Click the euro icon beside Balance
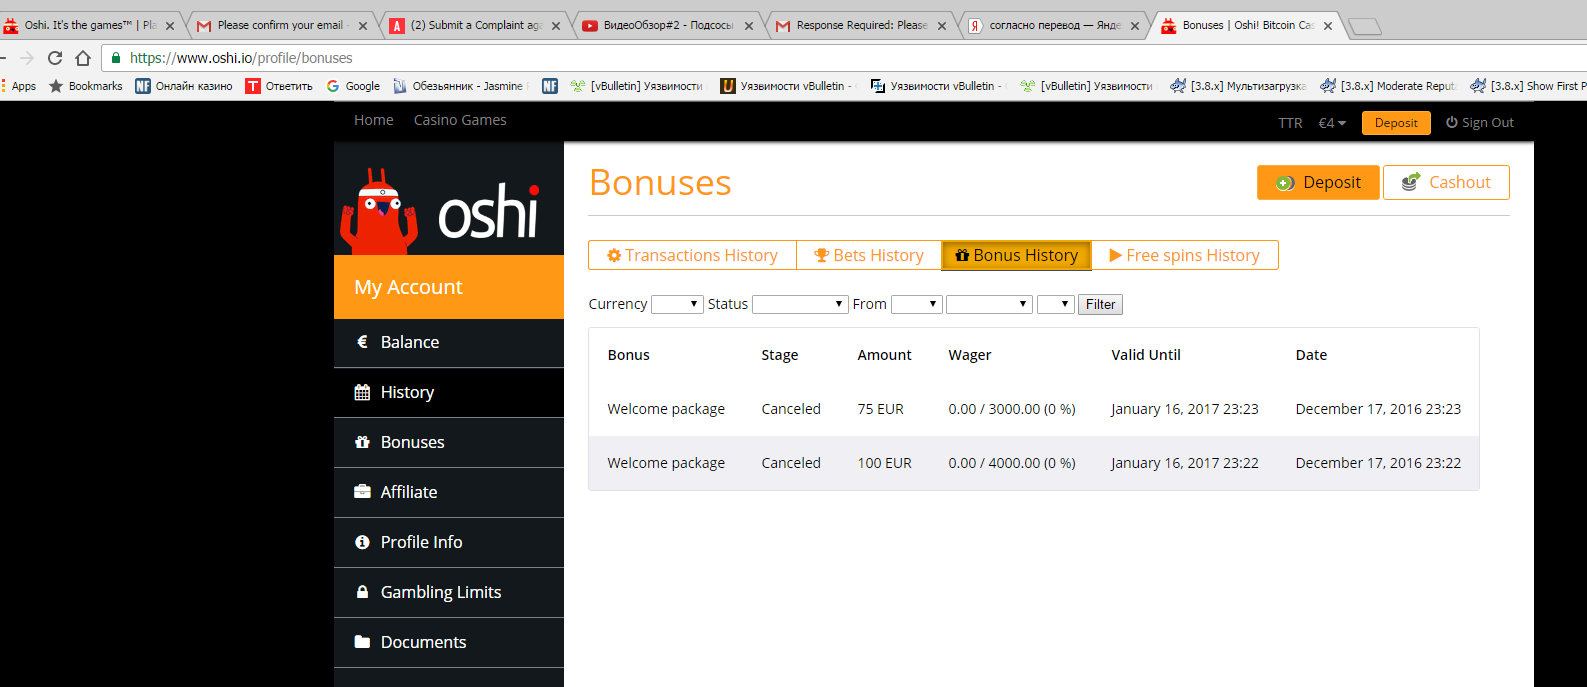The image size is (1587, 687). [362, 342]
